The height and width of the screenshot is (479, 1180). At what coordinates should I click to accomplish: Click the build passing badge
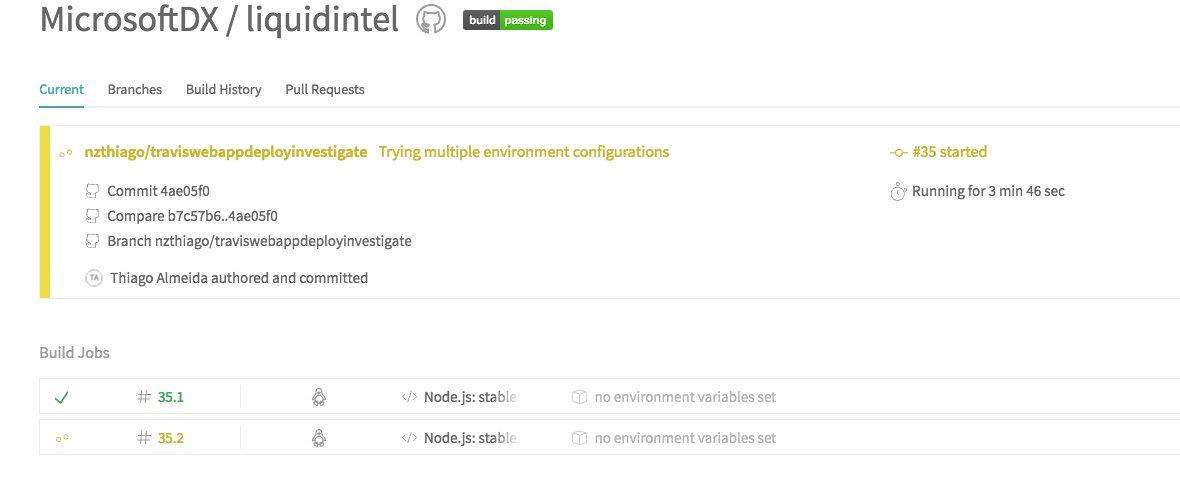[508, 20]
